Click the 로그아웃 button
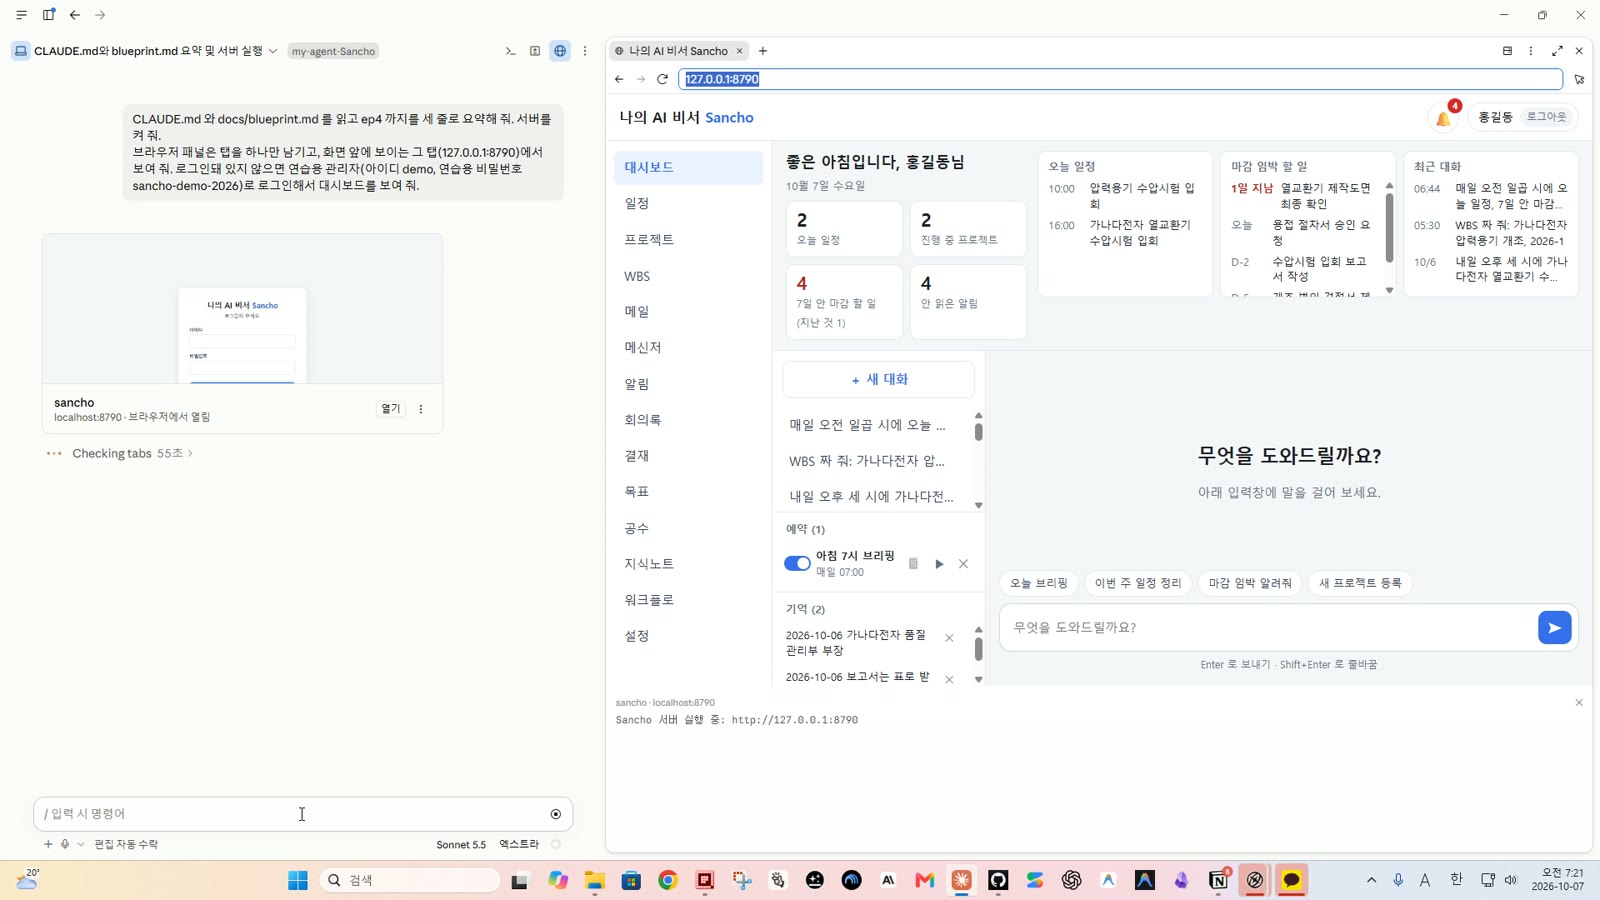 click(x=1546, y=117)
